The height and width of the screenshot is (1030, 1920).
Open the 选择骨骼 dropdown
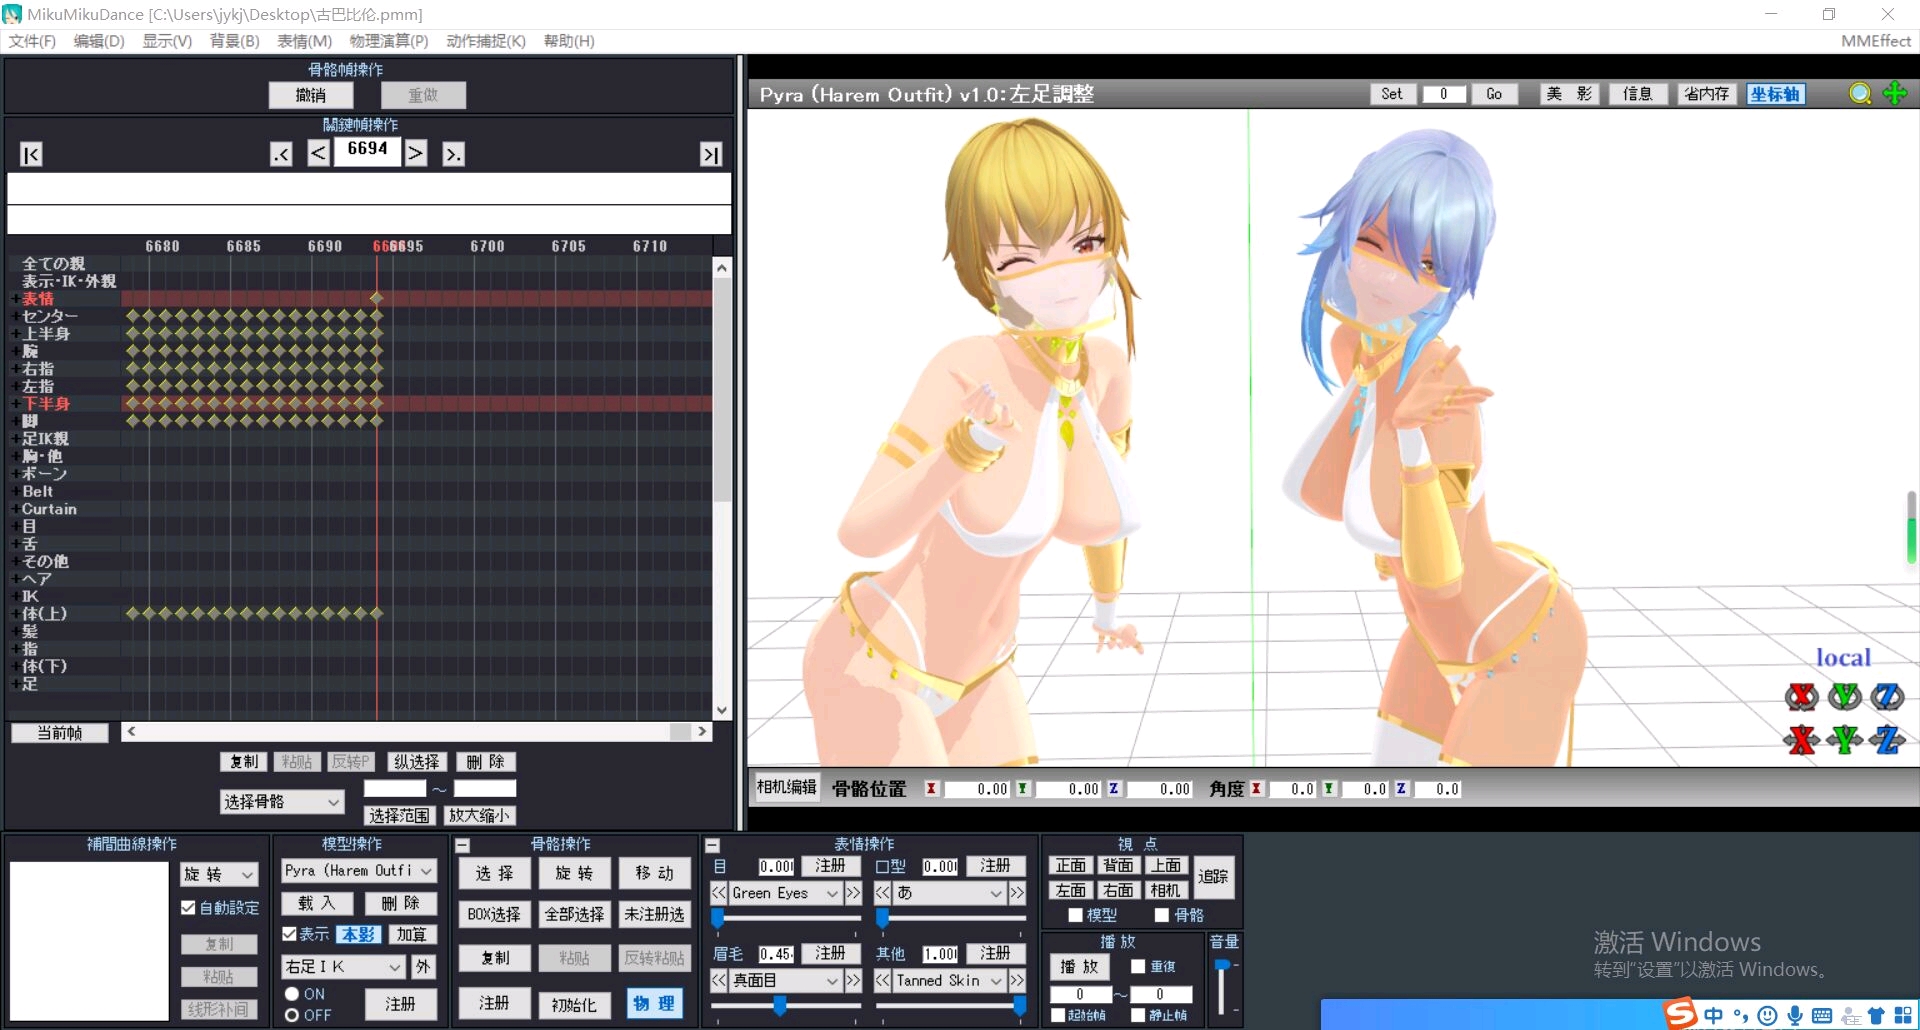282,802
